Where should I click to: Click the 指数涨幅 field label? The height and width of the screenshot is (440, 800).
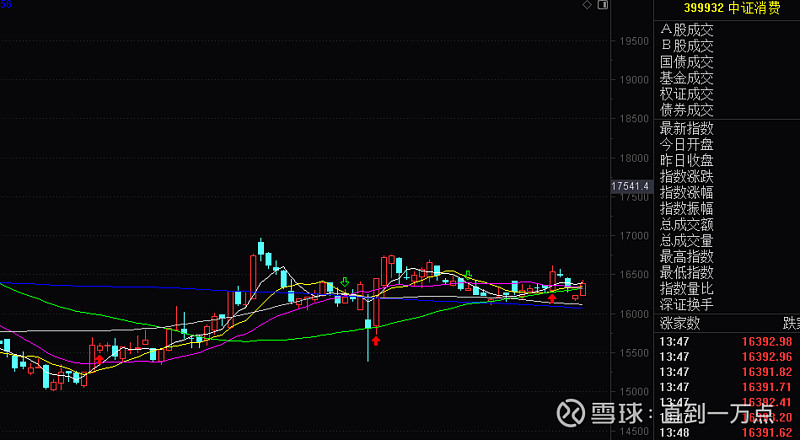[x=686, y=192]
